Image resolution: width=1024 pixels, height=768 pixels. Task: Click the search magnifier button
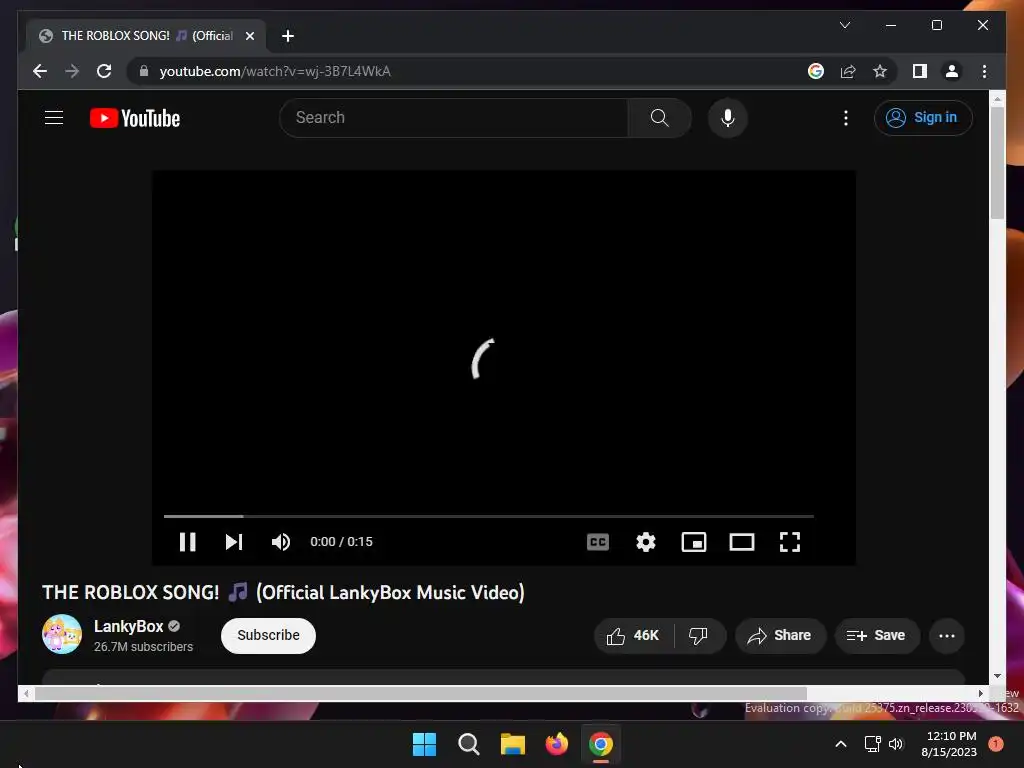pyautogui.click(x=660, y=118)
